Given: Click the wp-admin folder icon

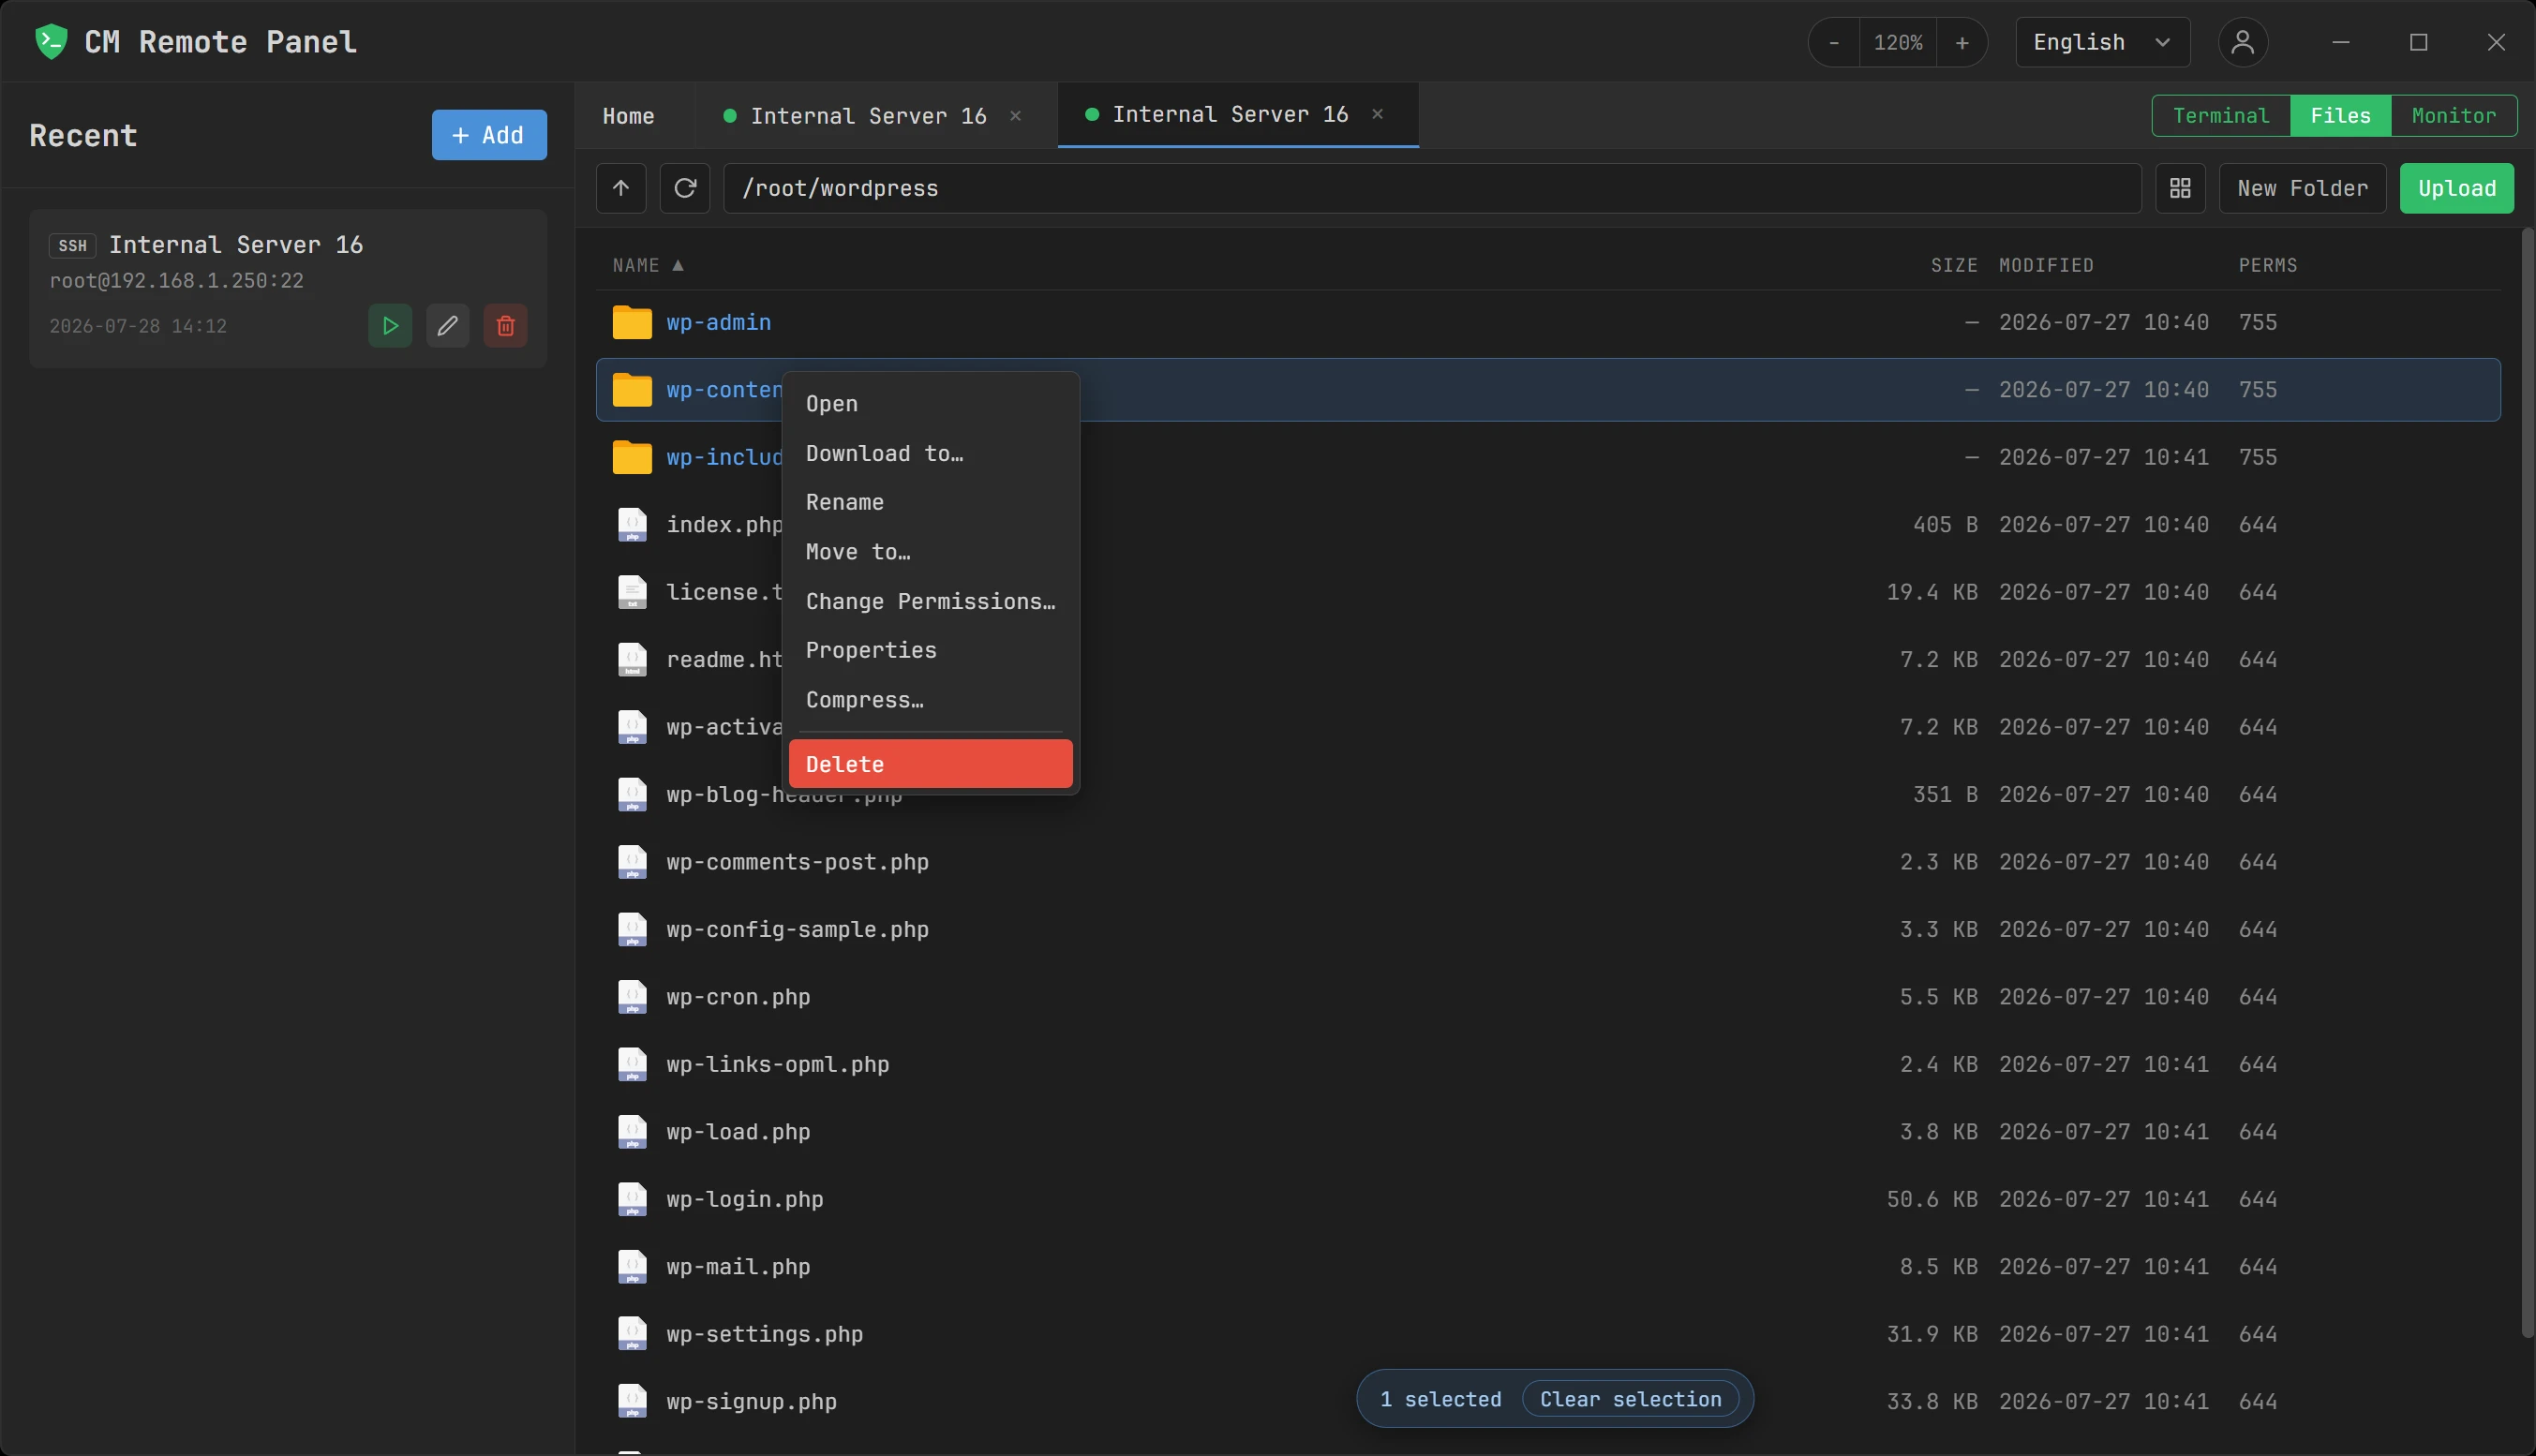Looking at the screenshot, I should pos(632,322).
